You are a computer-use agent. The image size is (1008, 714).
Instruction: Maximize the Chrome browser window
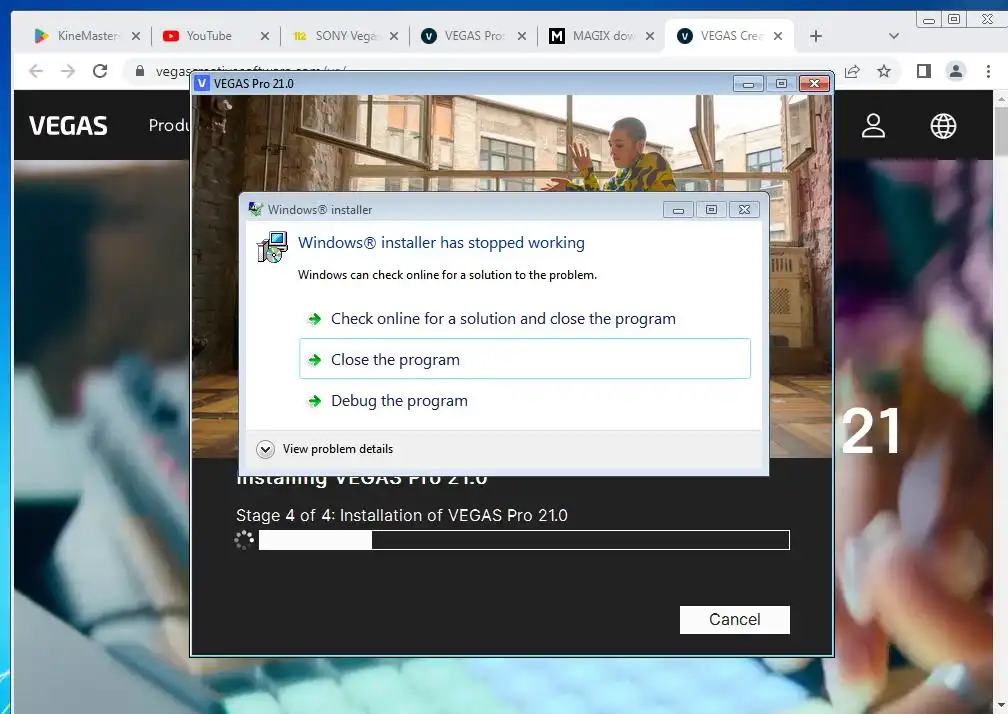coord(954,19)
